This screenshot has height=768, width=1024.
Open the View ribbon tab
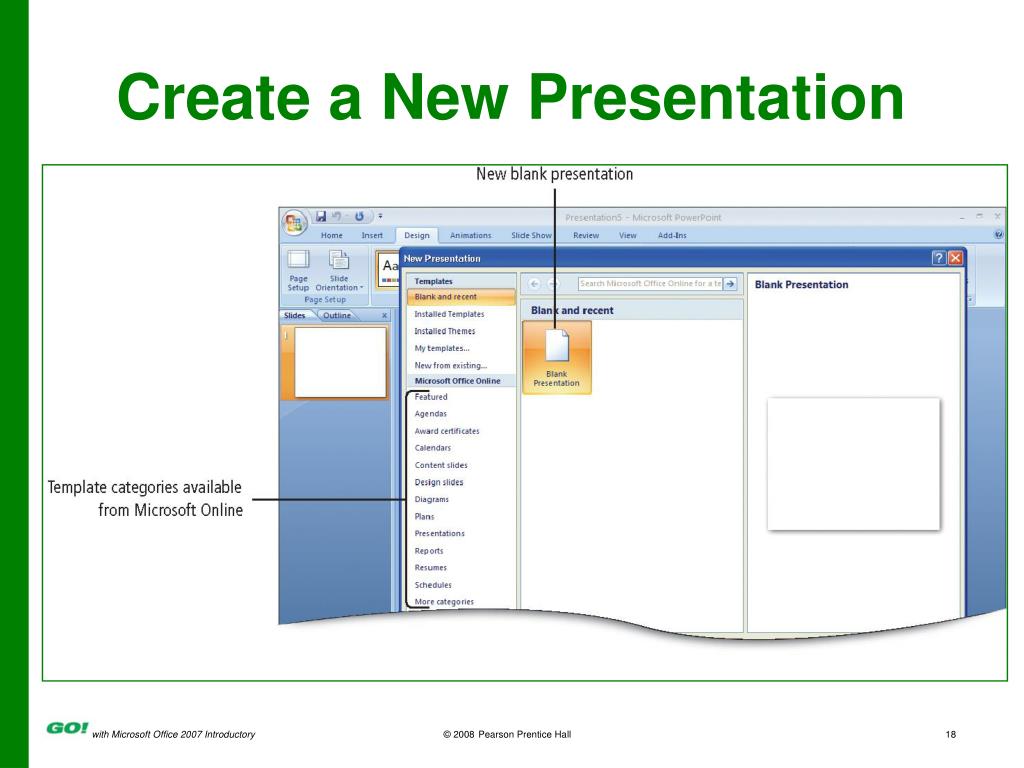(x=628, y=235)
